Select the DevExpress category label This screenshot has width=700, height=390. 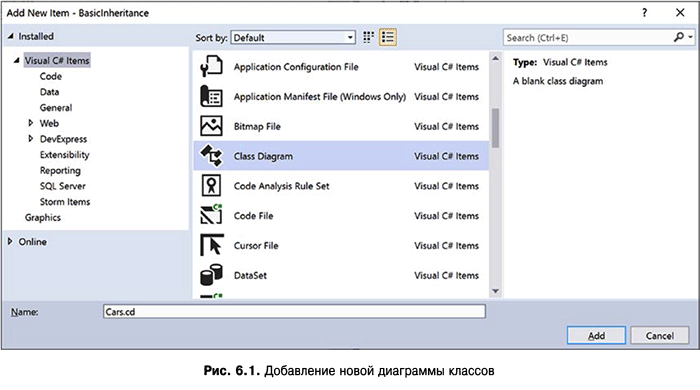pyautogui.click(x=63, y=139)
